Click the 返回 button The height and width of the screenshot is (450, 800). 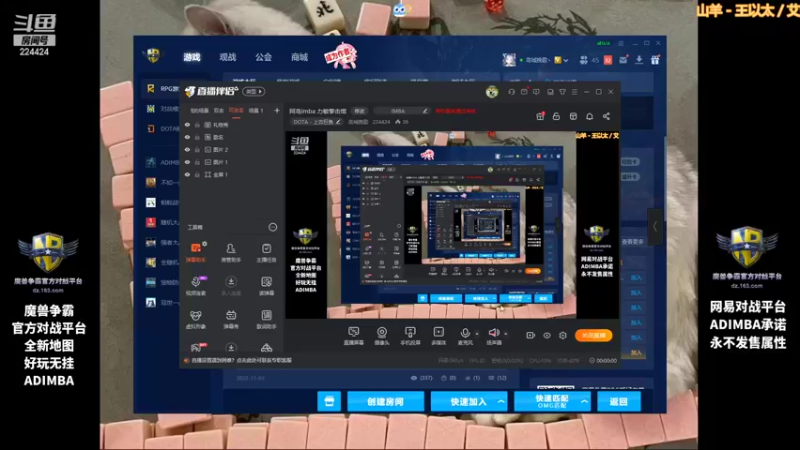pos(618,402)
